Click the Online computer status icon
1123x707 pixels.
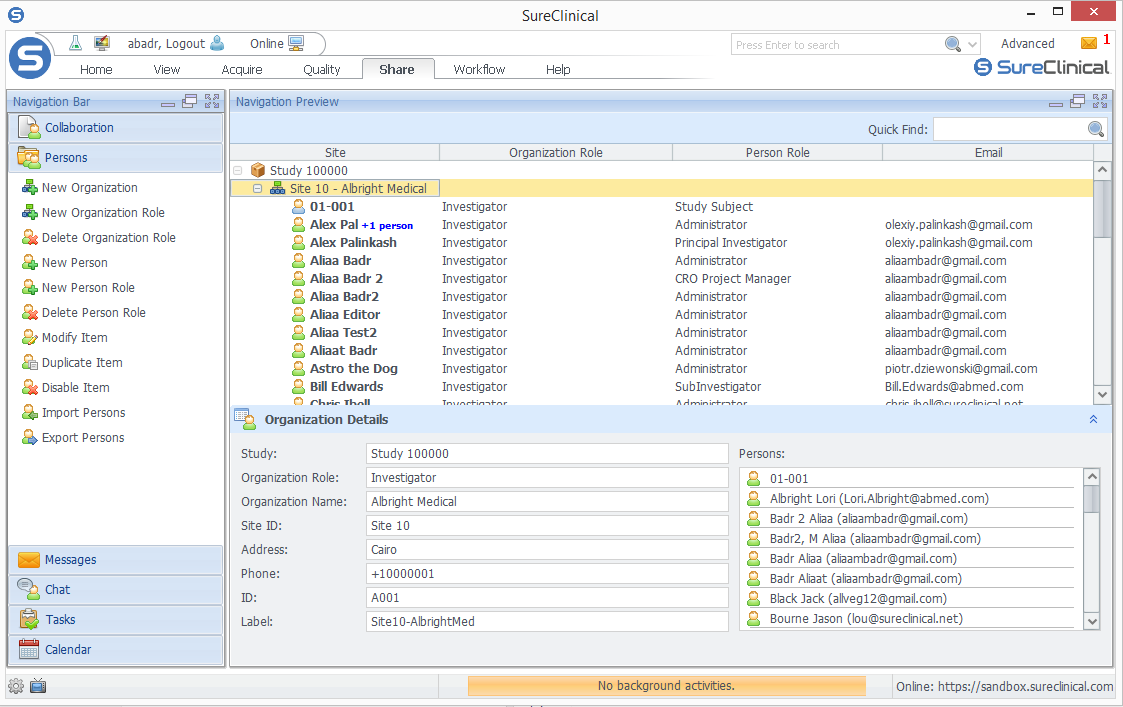coord(296,43)
